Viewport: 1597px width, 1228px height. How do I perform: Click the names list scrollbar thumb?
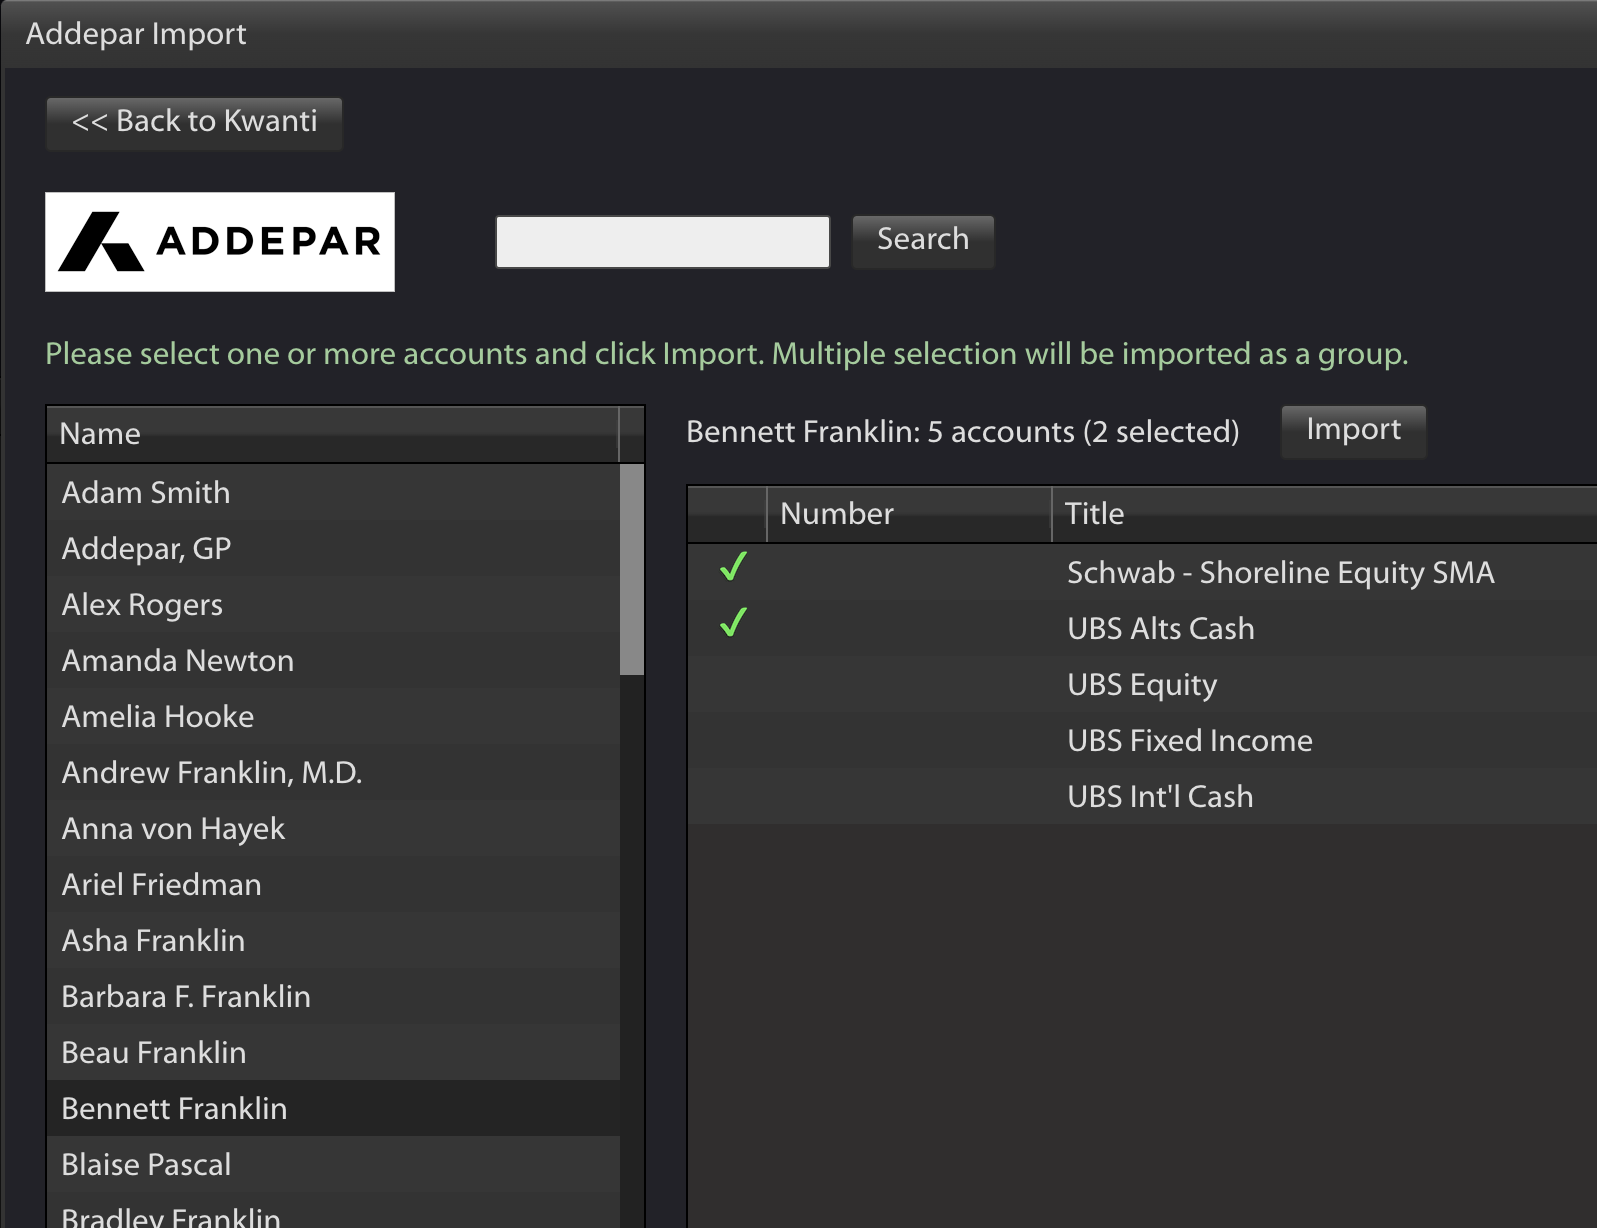click(632, 569)
